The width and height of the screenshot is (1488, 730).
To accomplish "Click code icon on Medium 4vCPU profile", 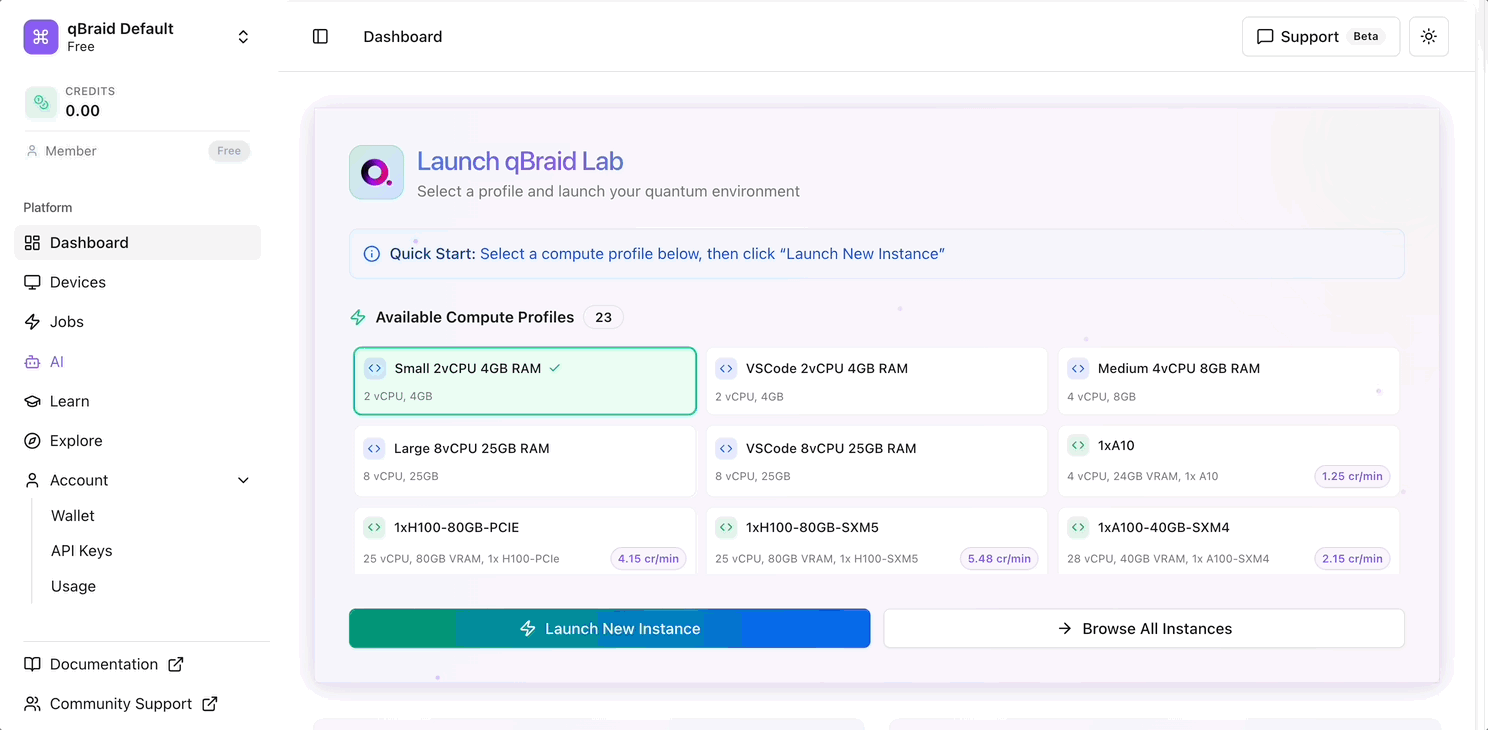I will point(1078,368).
